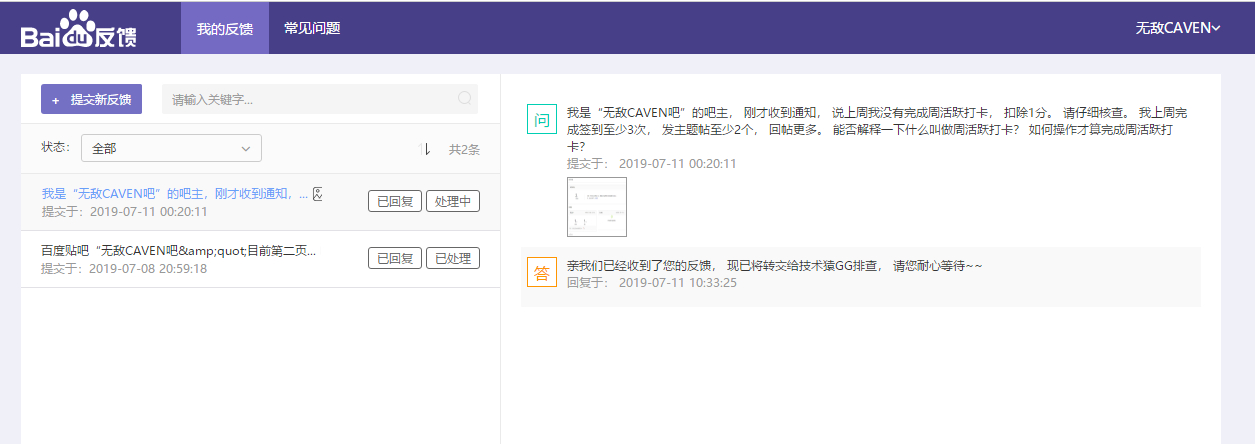Screen dimensions: 1255x444
Task: Select the 回复于 2019-07-11 10:33:25 timestamp
Action: 652,282
